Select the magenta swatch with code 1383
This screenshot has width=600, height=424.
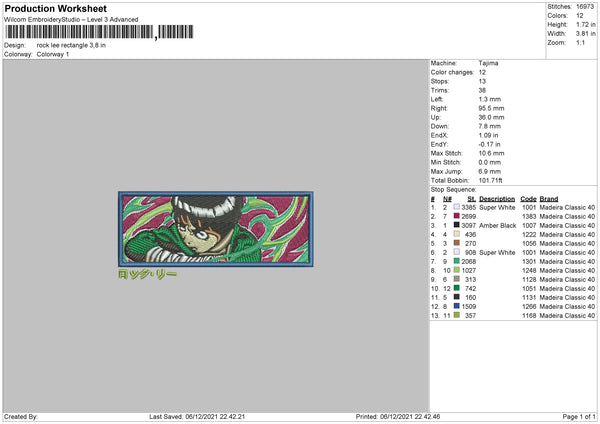click(x=457, y=216)
